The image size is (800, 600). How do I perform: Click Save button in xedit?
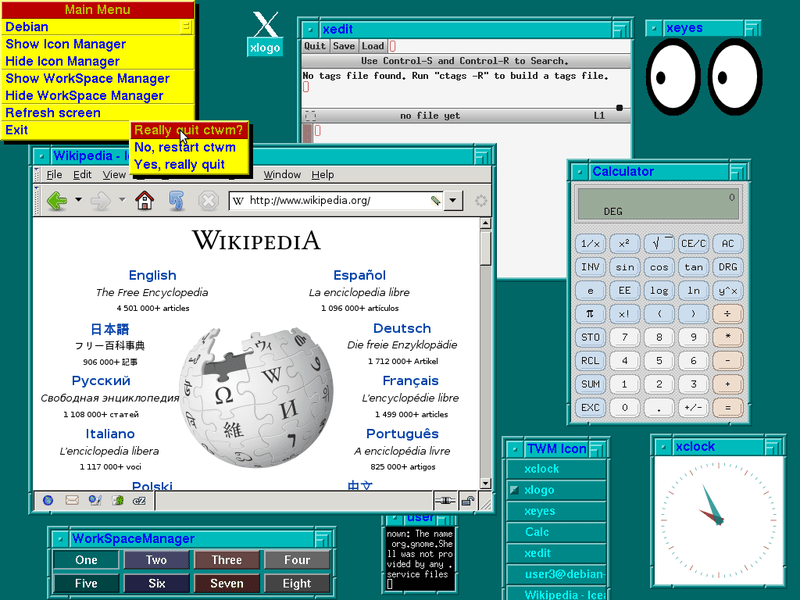coord(344,46)
